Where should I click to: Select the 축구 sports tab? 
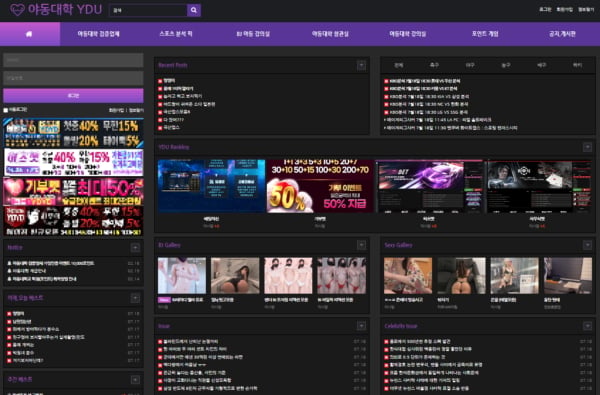pos(434,65)
